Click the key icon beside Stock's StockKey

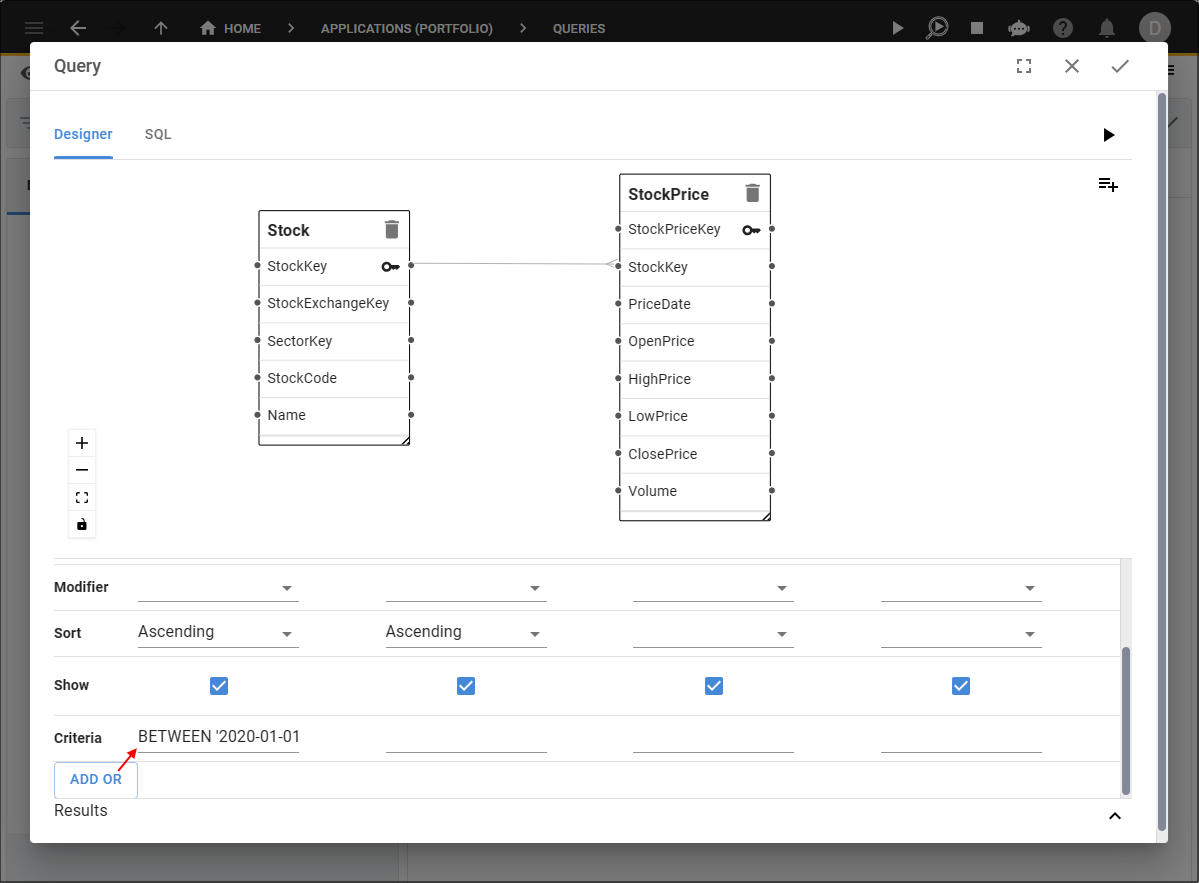tap(390, 266)
